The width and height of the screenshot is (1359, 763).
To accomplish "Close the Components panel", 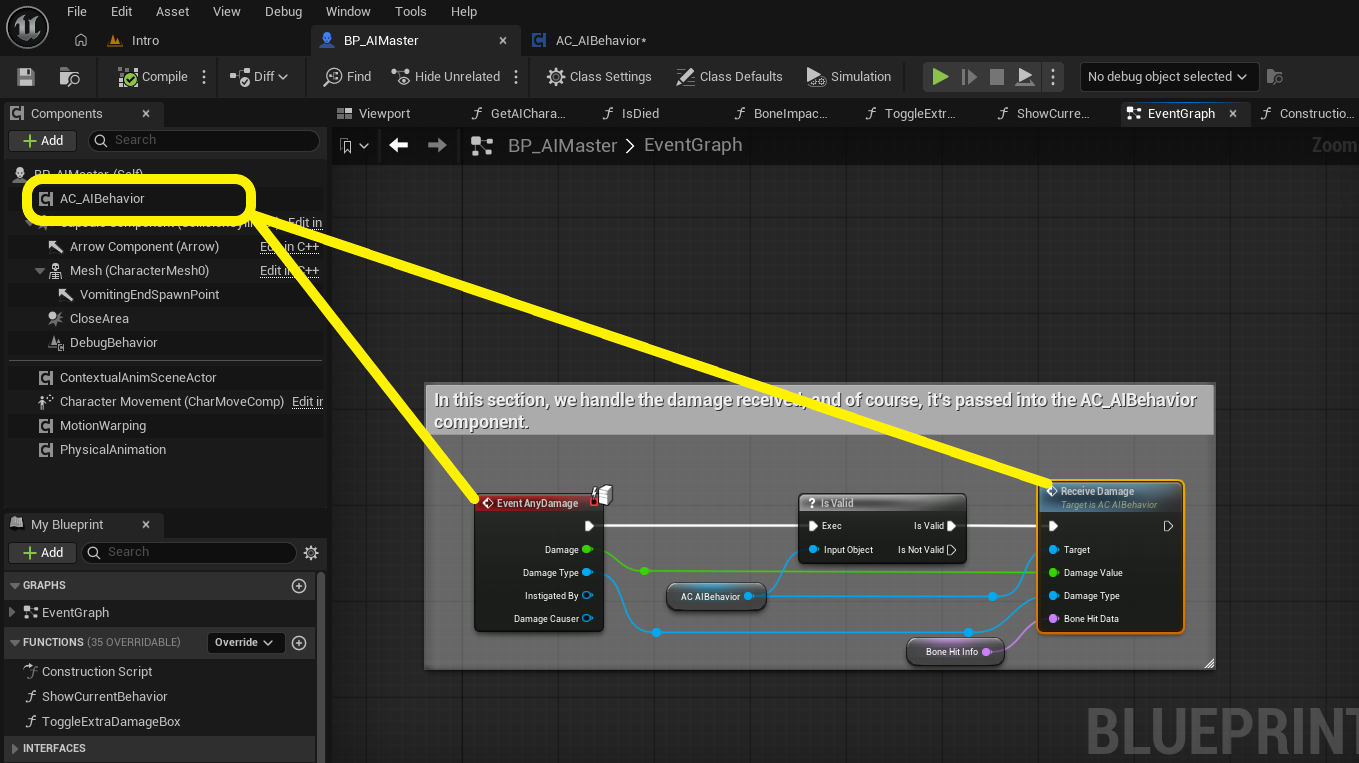I will [x=146, y=114].
